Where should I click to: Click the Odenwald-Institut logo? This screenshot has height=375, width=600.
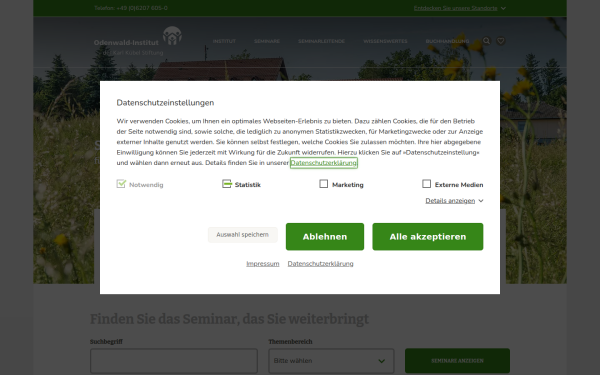coord(138,41)
